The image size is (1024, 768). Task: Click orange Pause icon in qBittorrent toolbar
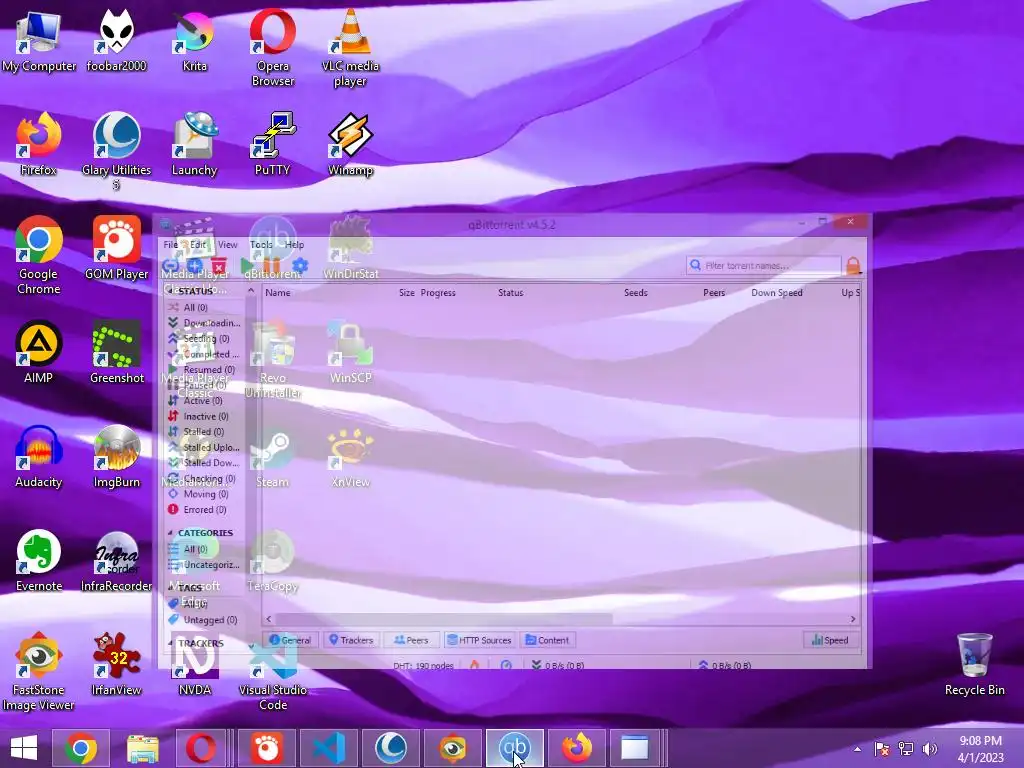click(272, 266)
